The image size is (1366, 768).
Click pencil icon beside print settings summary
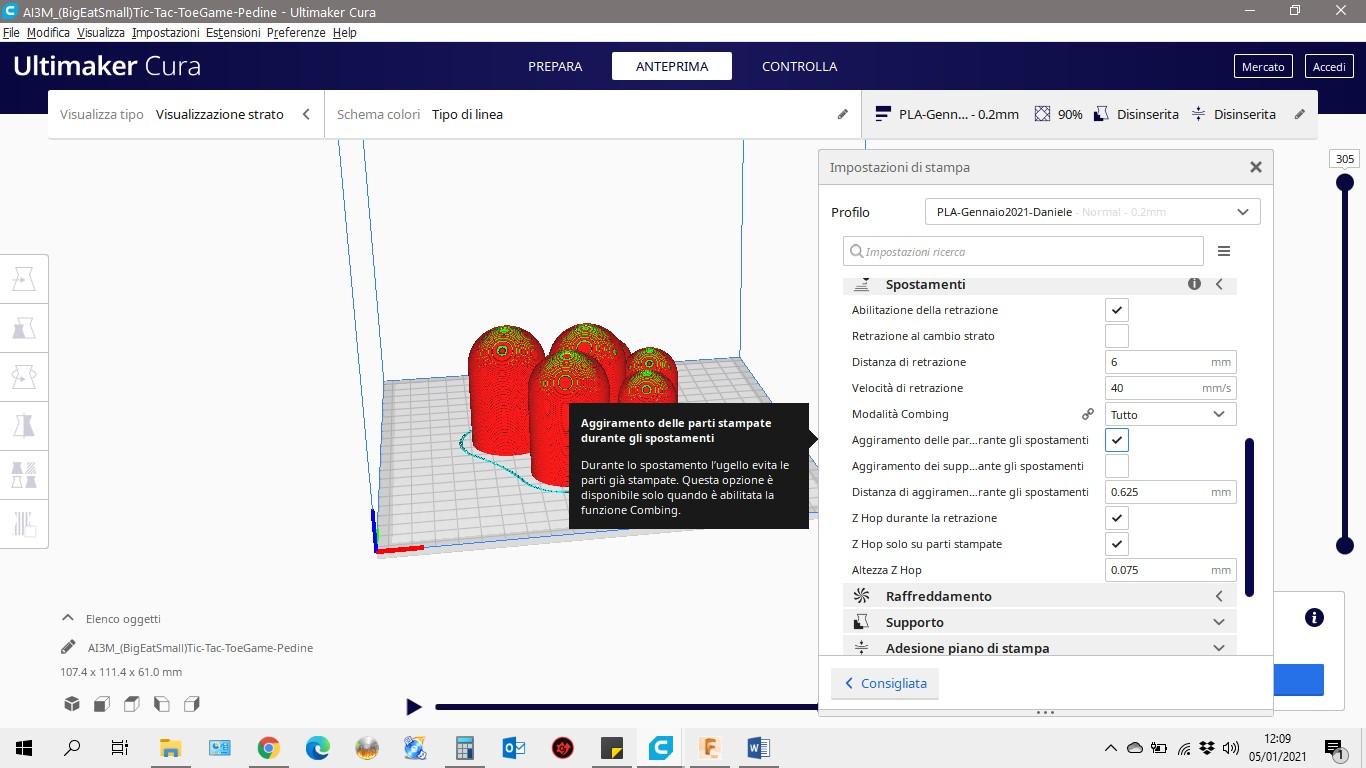1300,114
